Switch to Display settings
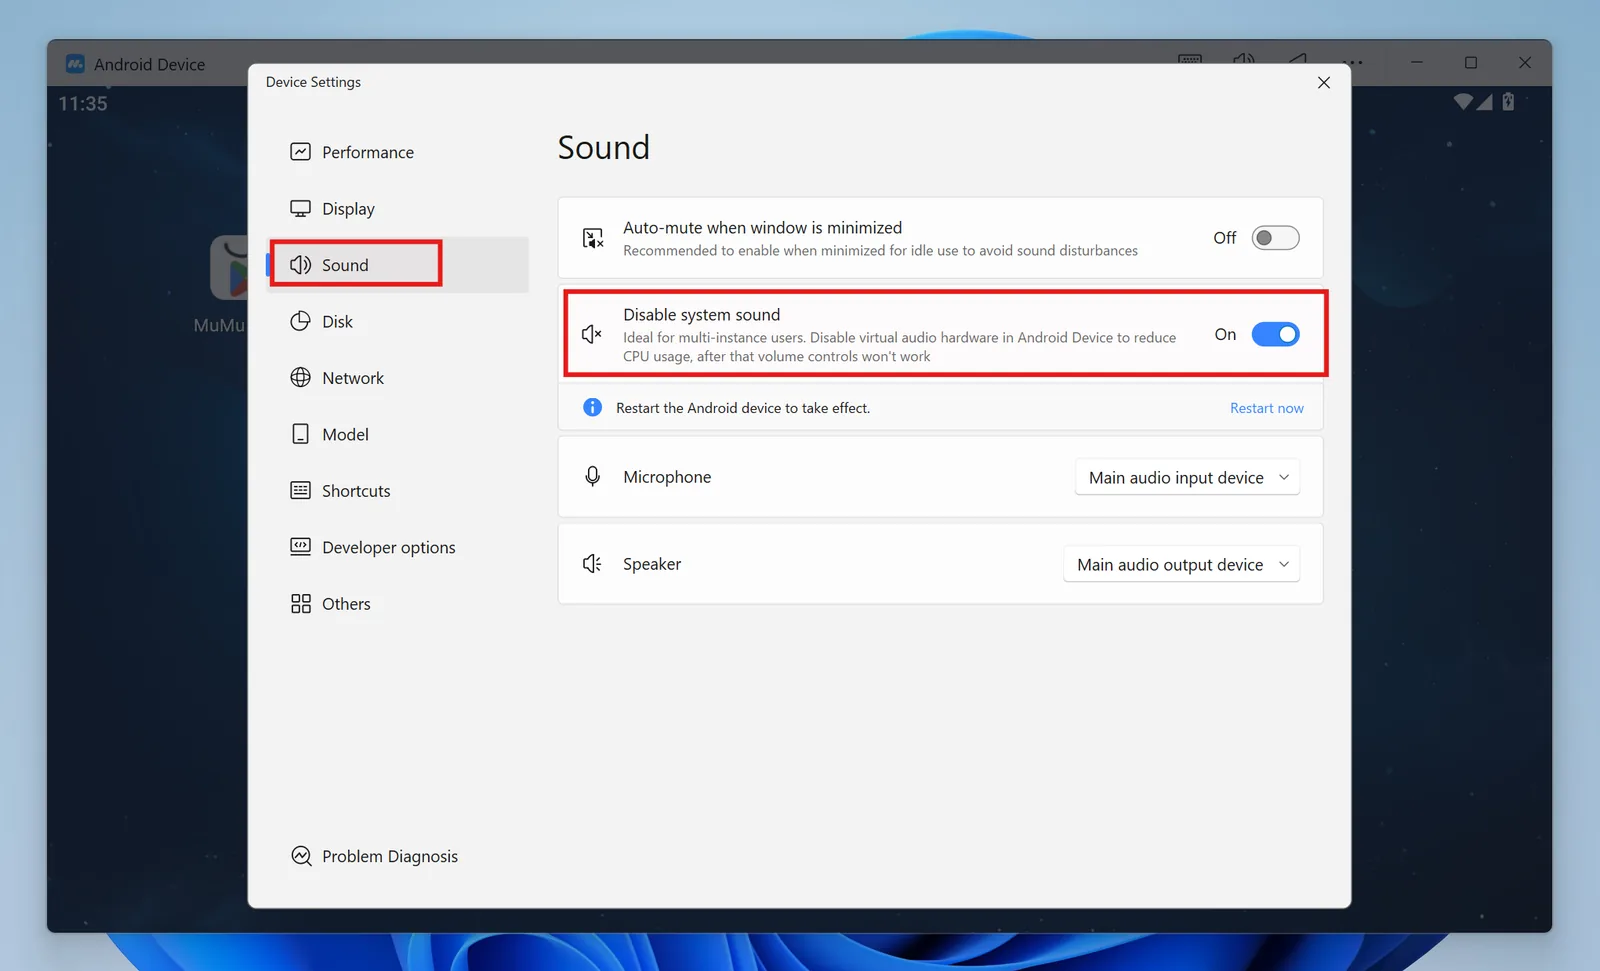The width and height of the screenshot is (1600, 971). (x=398, y=208)
